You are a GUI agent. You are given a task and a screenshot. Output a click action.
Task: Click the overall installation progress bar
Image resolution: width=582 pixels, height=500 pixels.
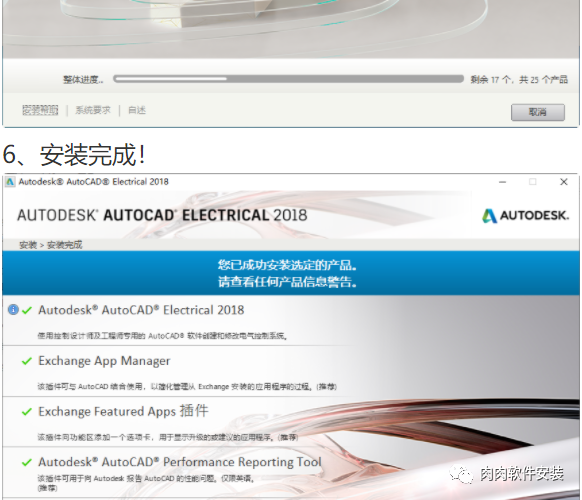click(x=288, y=79)
